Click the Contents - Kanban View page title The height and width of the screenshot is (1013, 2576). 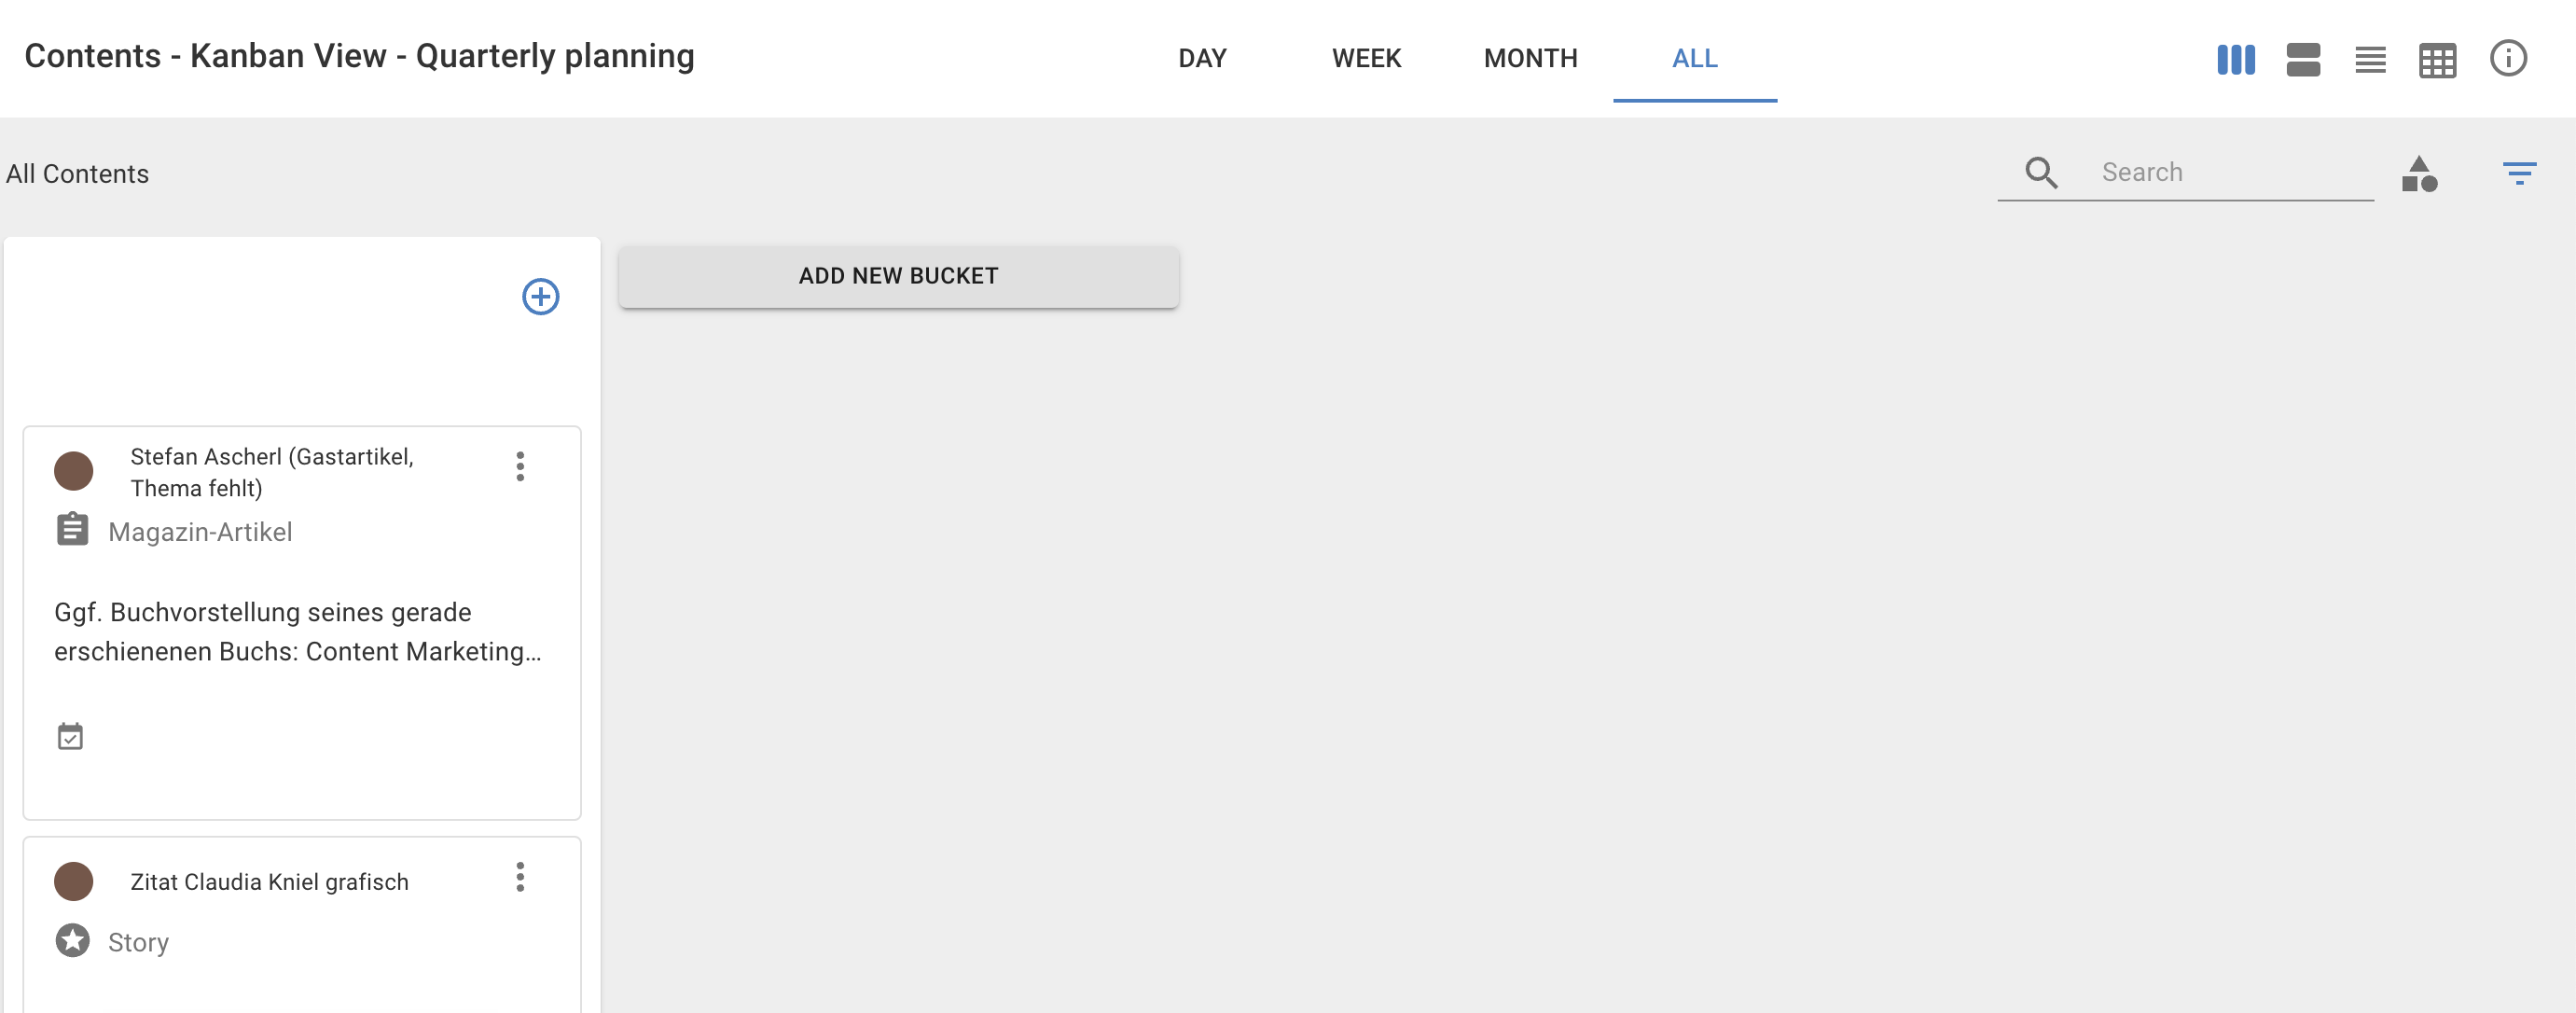(x=359, y=56)
